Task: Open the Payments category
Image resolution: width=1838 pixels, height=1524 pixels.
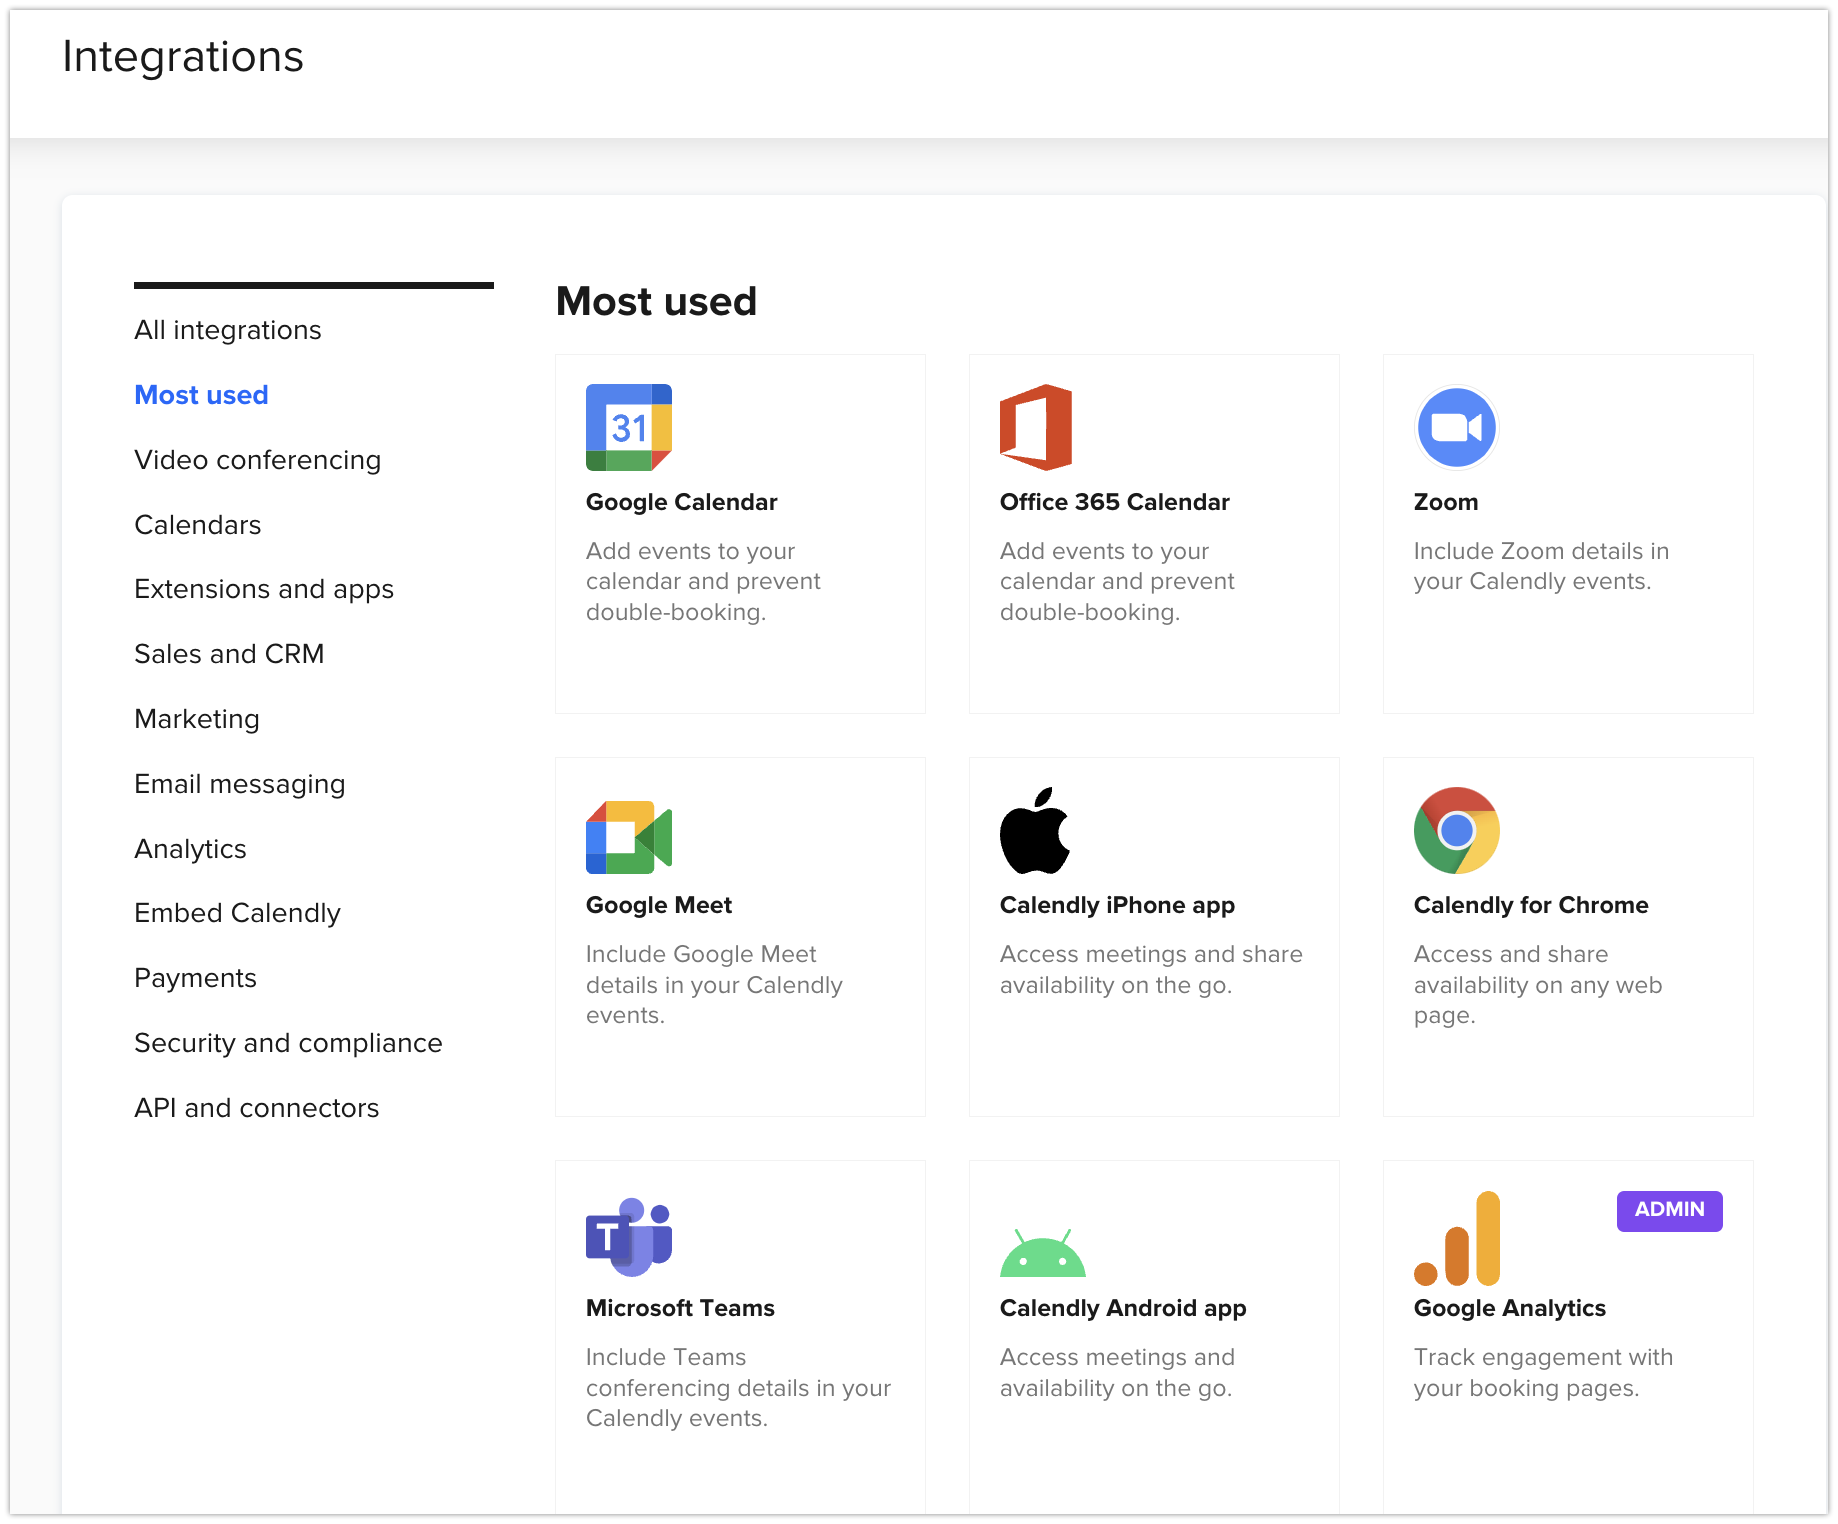Action: pos(196,978)
